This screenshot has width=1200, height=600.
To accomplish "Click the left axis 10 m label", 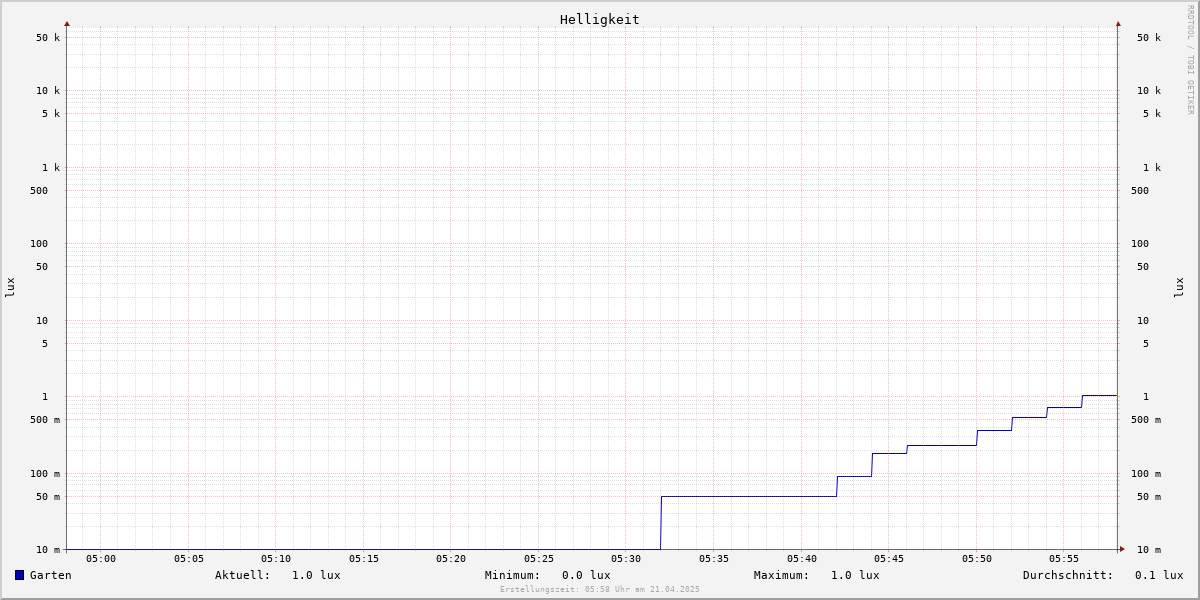I will pyautogui.click(x=48, y=550).
